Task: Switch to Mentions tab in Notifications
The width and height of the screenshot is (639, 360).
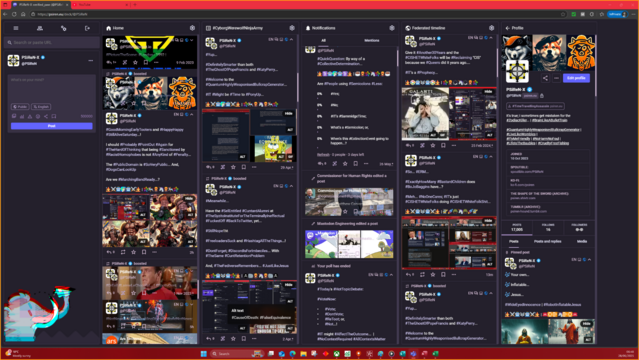Action: [x=372, y=40]
